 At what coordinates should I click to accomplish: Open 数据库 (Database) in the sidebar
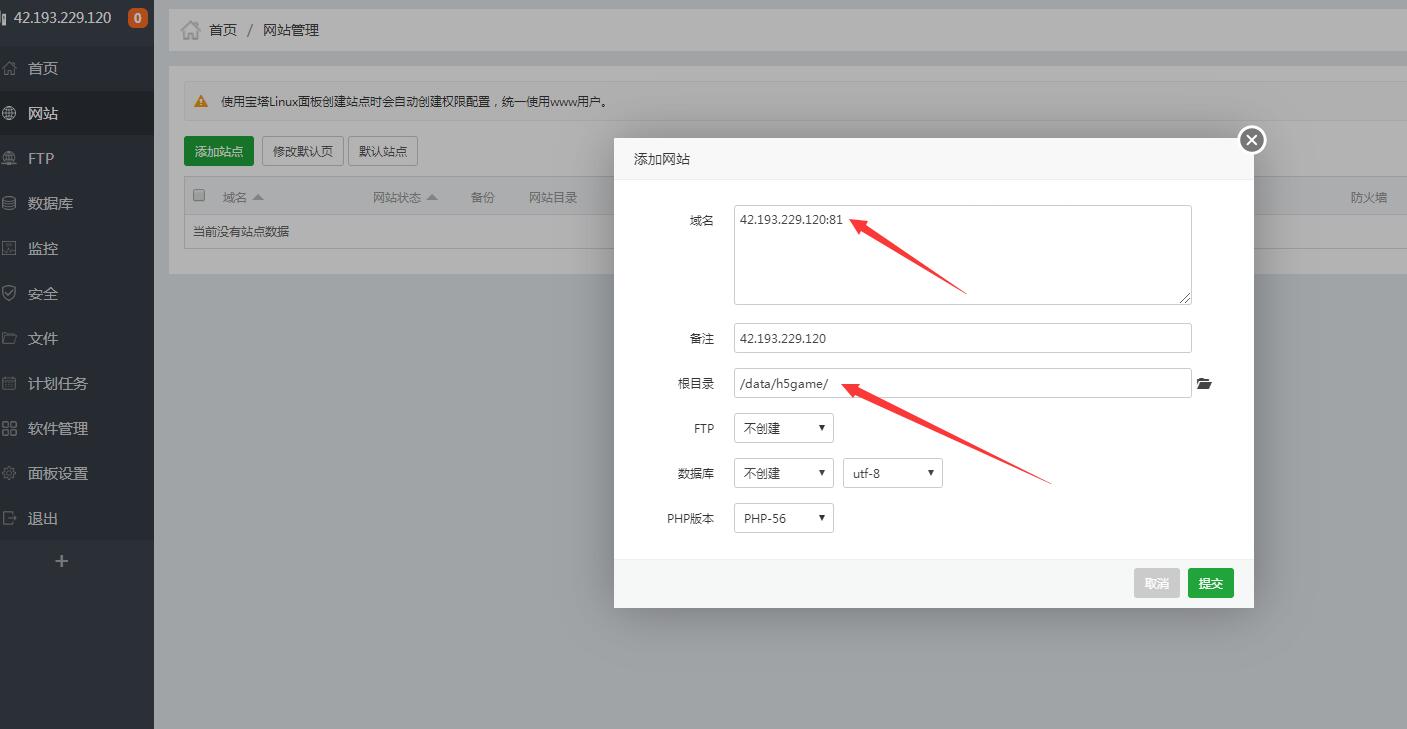[x=50, y=203]
